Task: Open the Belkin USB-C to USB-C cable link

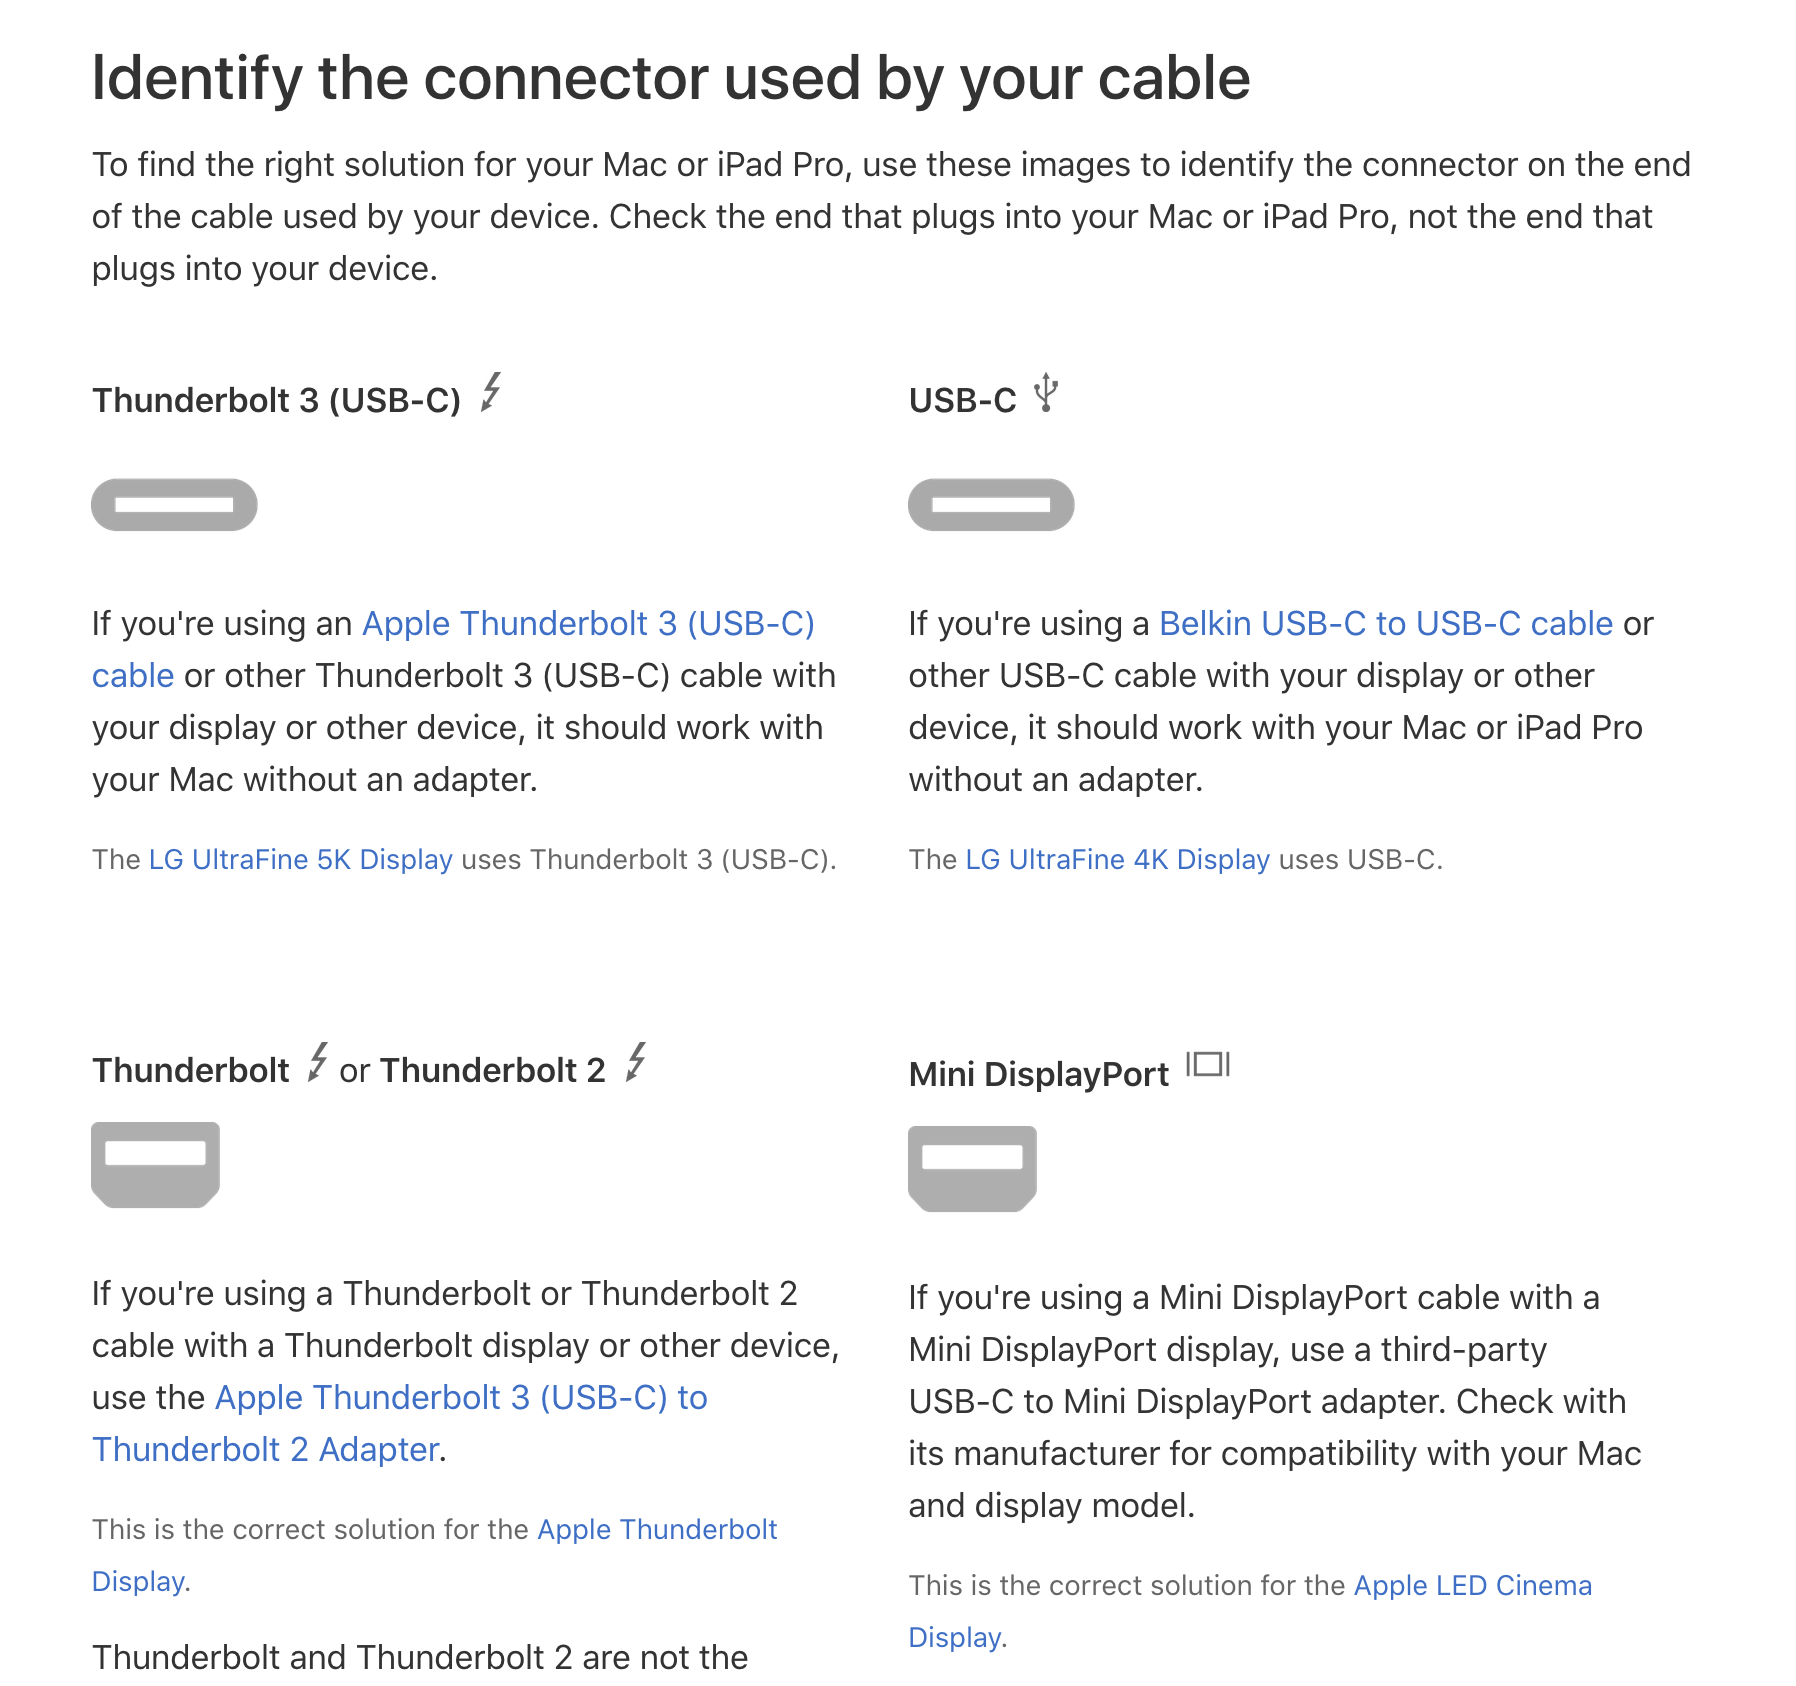Action: pyautogui.click(x=1385, y=624)
